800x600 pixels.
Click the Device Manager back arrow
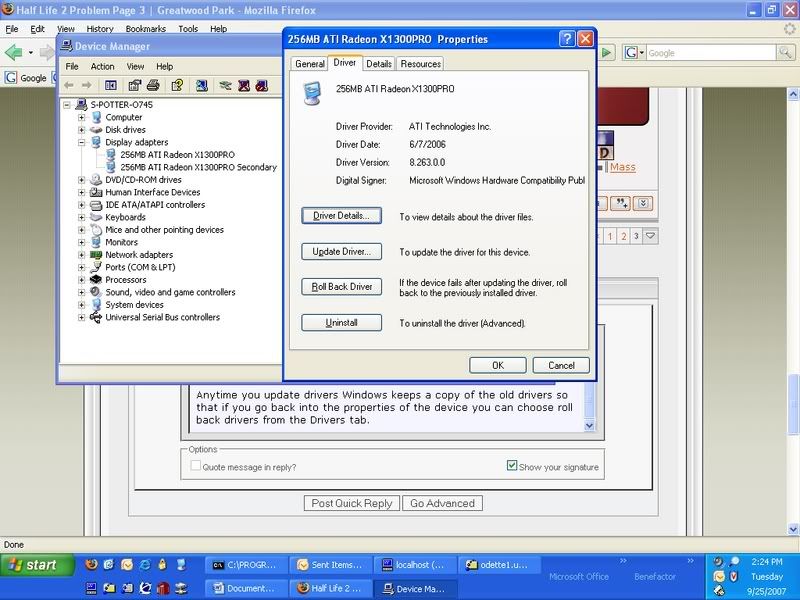tap(69, 85)
